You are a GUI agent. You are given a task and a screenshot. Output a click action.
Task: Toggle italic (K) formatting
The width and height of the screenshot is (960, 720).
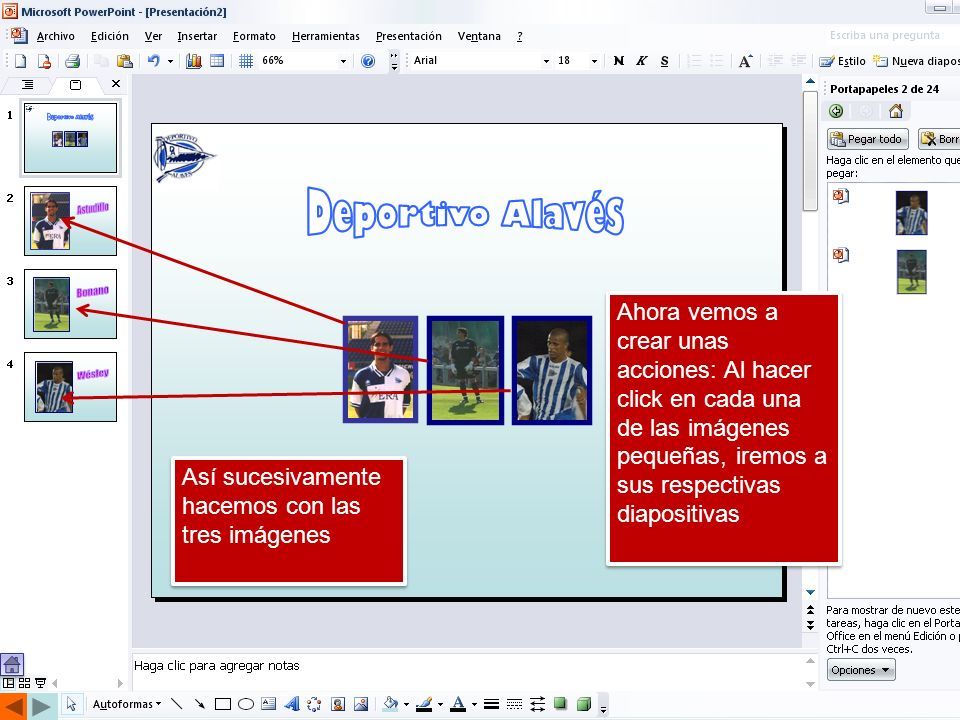642,61
